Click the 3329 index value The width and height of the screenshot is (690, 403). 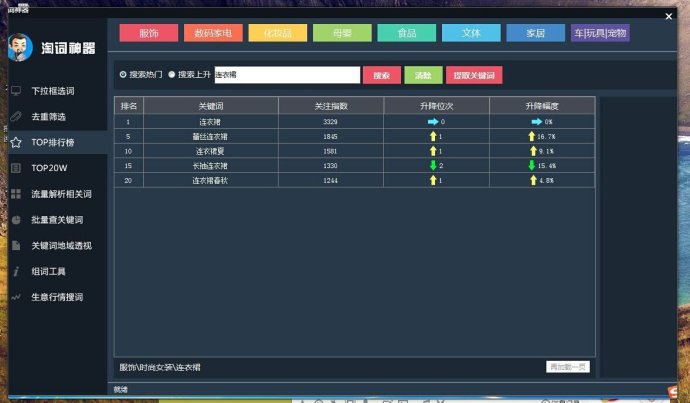330,122
